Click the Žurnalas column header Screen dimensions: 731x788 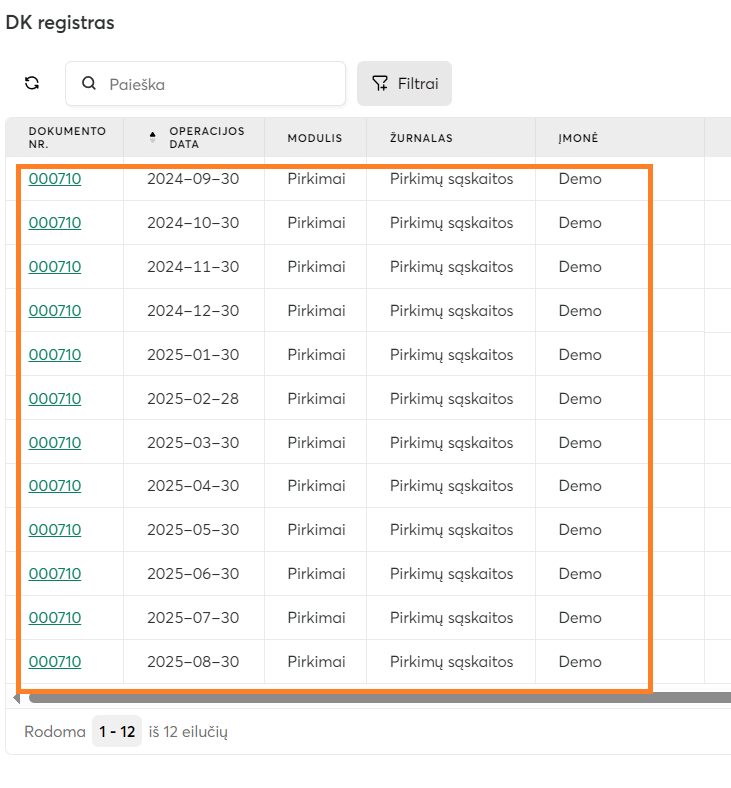tap(421, 138)
